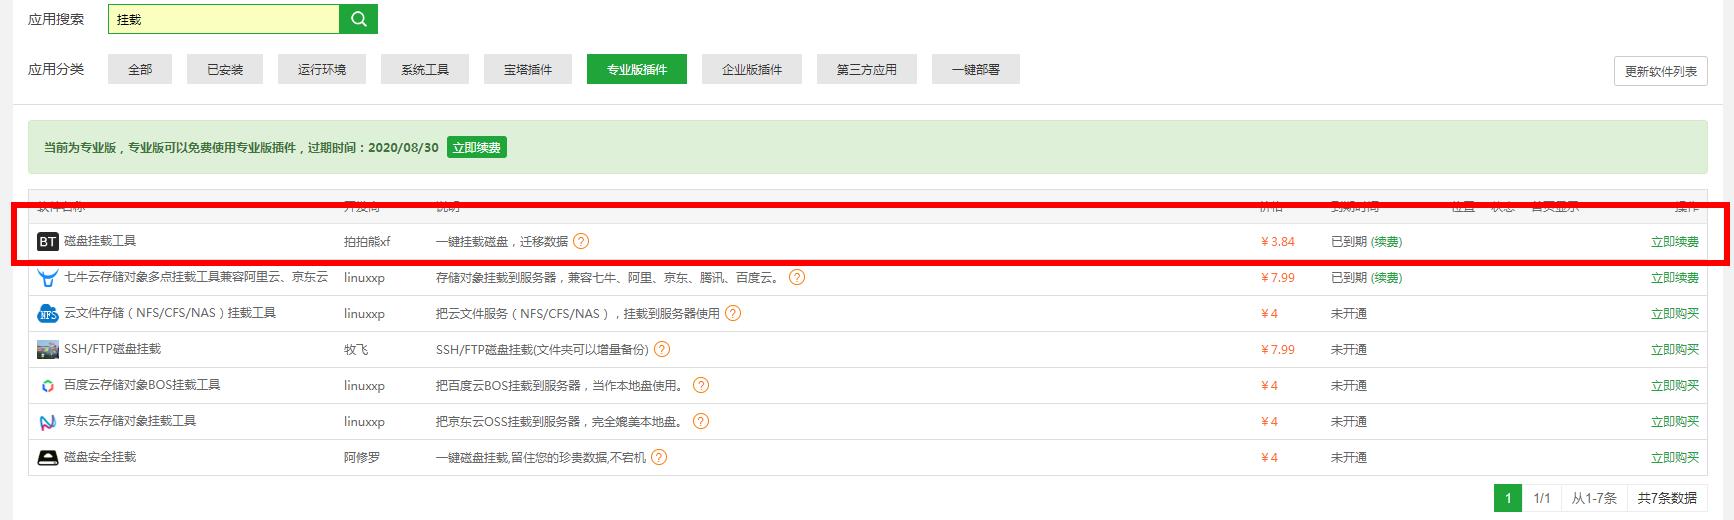Click the 磁盘安全挂载 drive icon
Screen dimensions: 1734x520
point(48,458)
